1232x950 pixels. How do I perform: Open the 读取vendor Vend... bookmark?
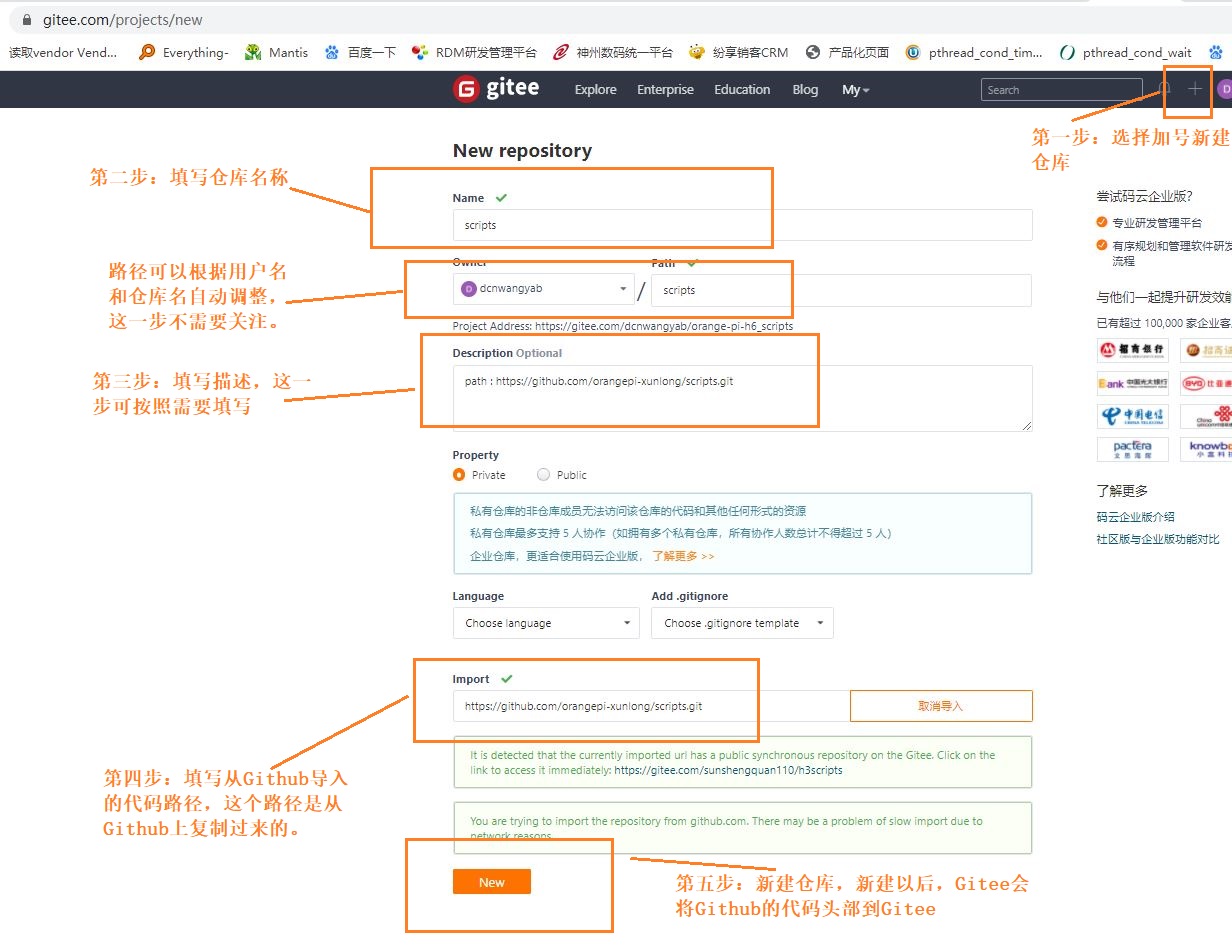tap(62, 52)
